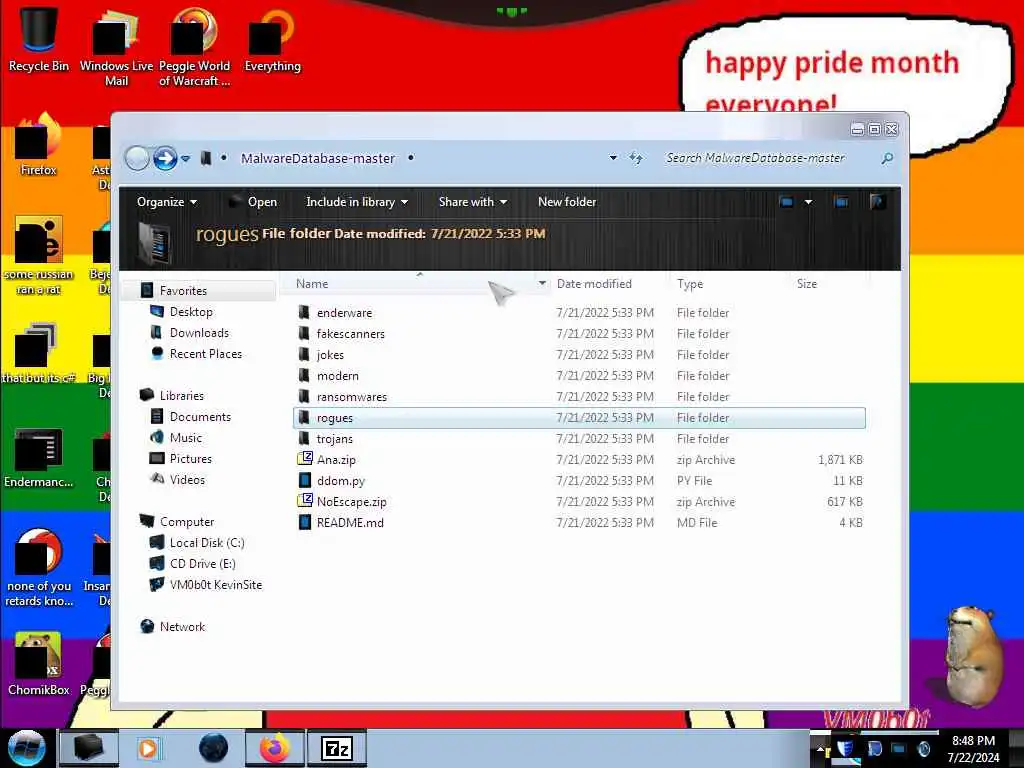Open the Endermanc... desktop icon

39,457
